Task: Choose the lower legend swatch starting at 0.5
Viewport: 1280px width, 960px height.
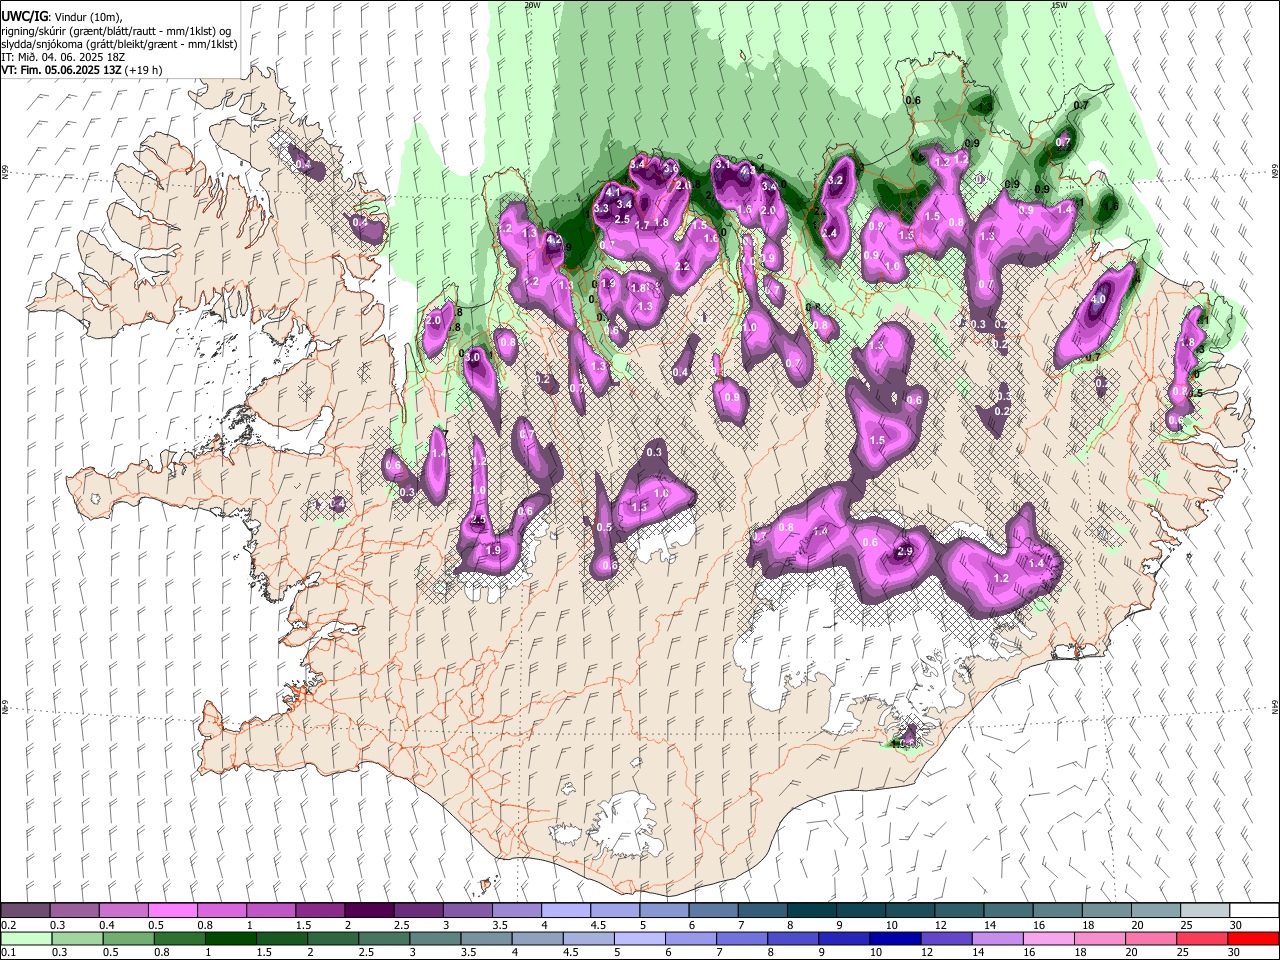Action: pyautogui.click(x=129, y=938)
